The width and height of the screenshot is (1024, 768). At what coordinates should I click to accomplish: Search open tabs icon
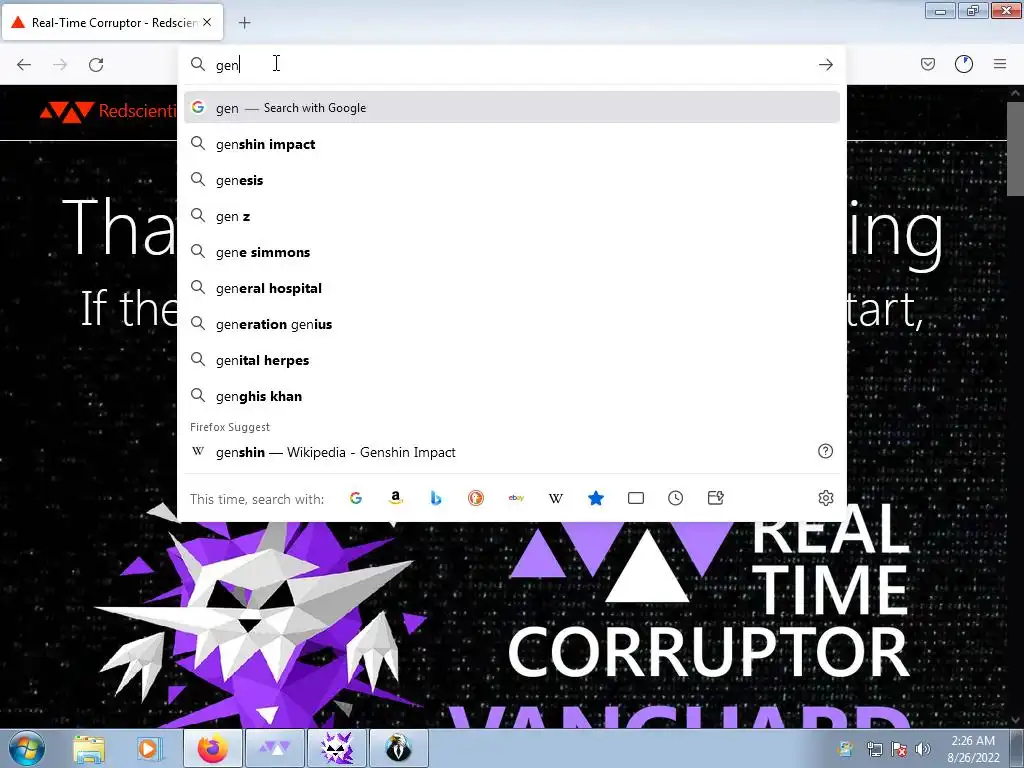click(x=635, y=498)
